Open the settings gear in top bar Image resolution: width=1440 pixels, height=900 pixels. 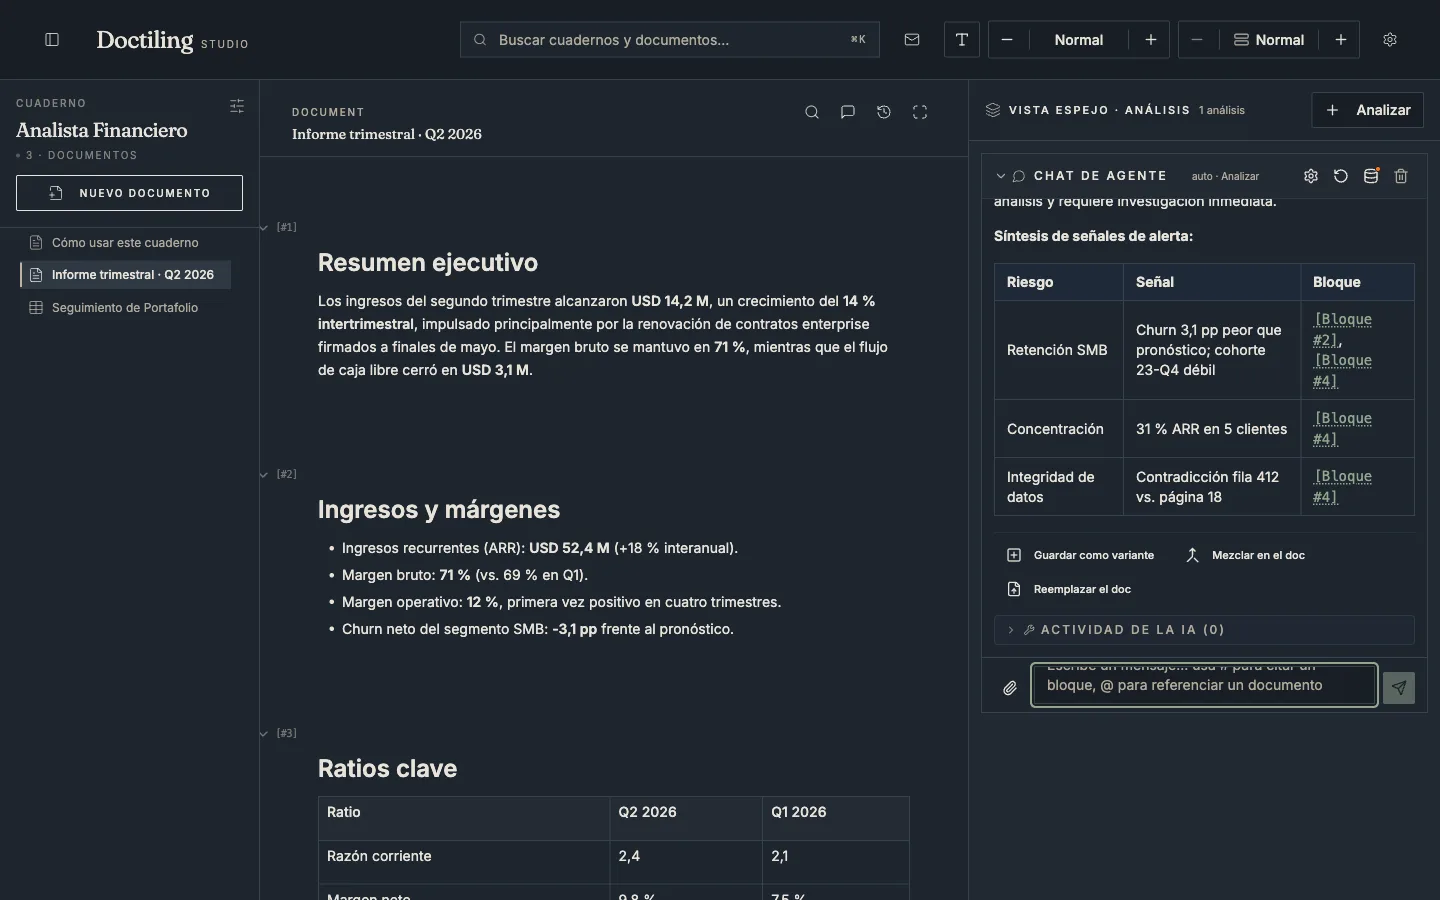(x=1390, y=40)
